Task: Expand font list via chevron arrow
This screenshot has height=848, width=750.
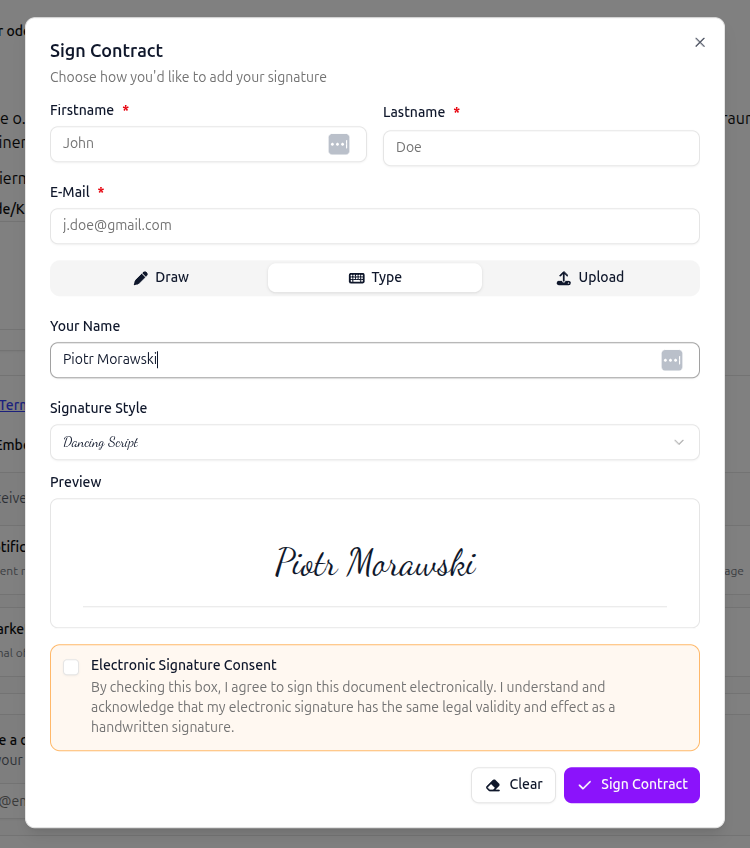Action: [x=679, y=442]
